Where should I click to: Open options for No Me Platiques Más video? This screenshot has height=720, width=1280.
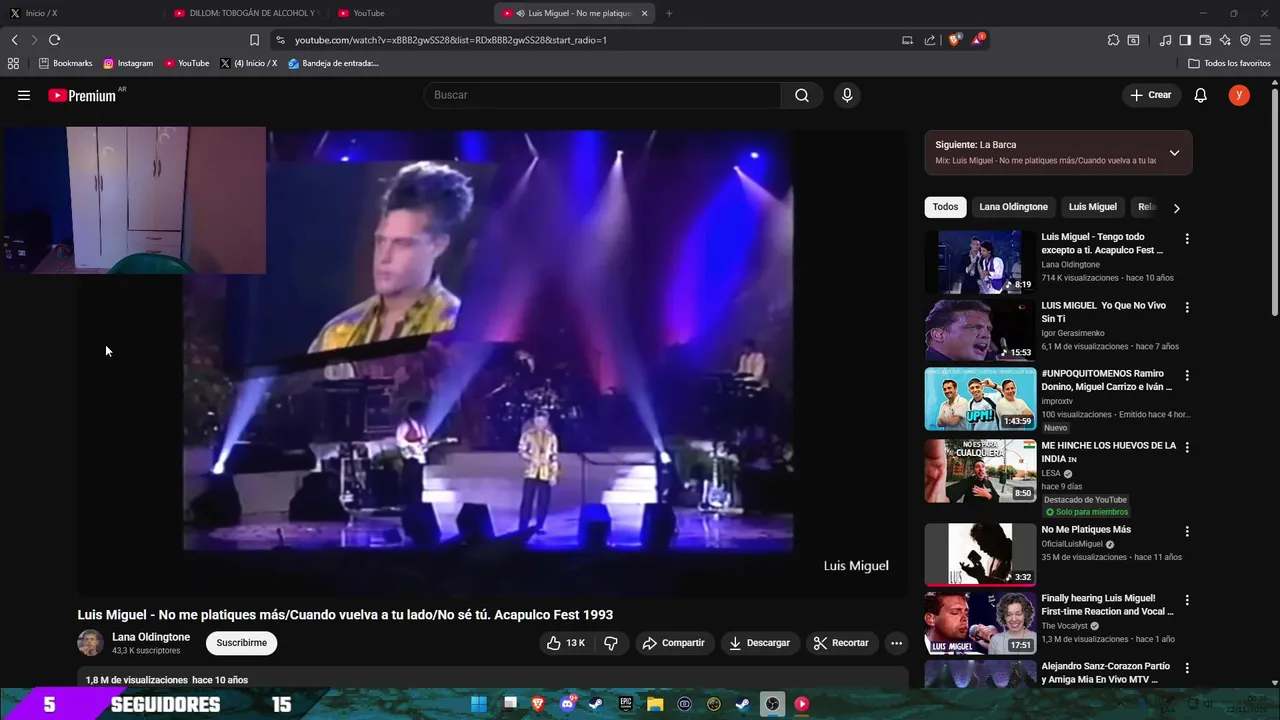point(1187,531)
